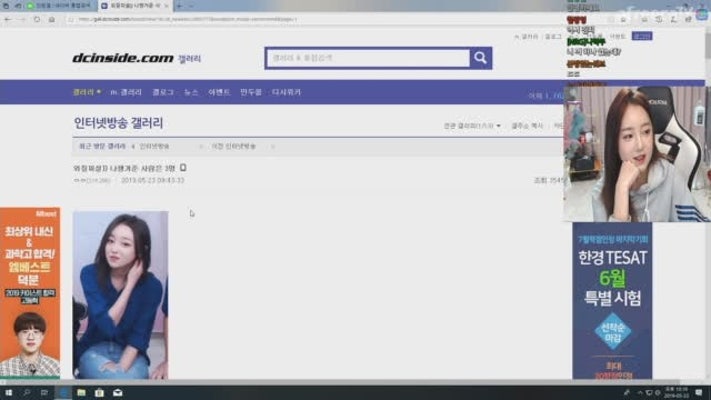Click the woman's photo in the post
Viewport: 711px width, 400px height.
click(120, 294)
